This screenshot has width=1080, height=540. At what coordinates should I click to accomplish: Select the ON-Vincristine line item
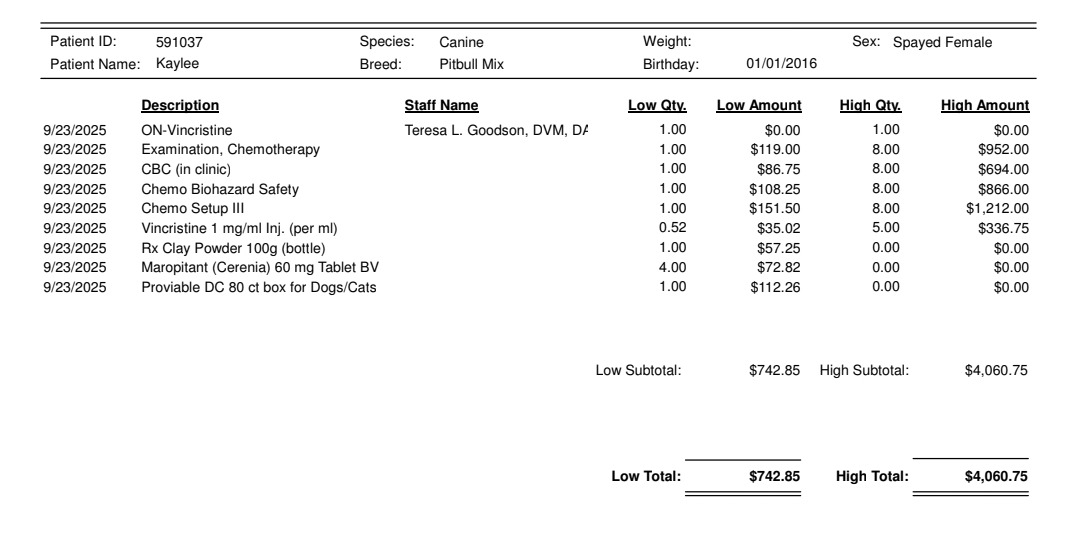187,130
